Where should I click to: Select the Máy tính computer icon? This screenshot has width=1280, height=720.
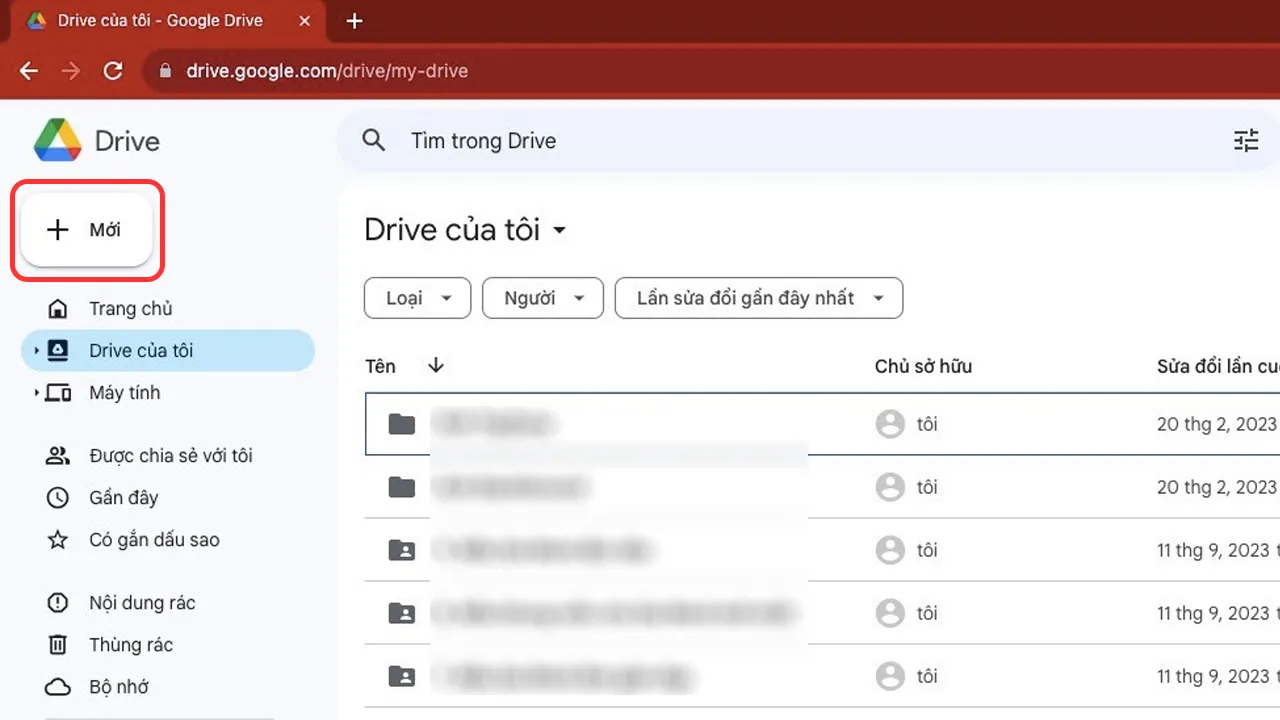point(57,392)
